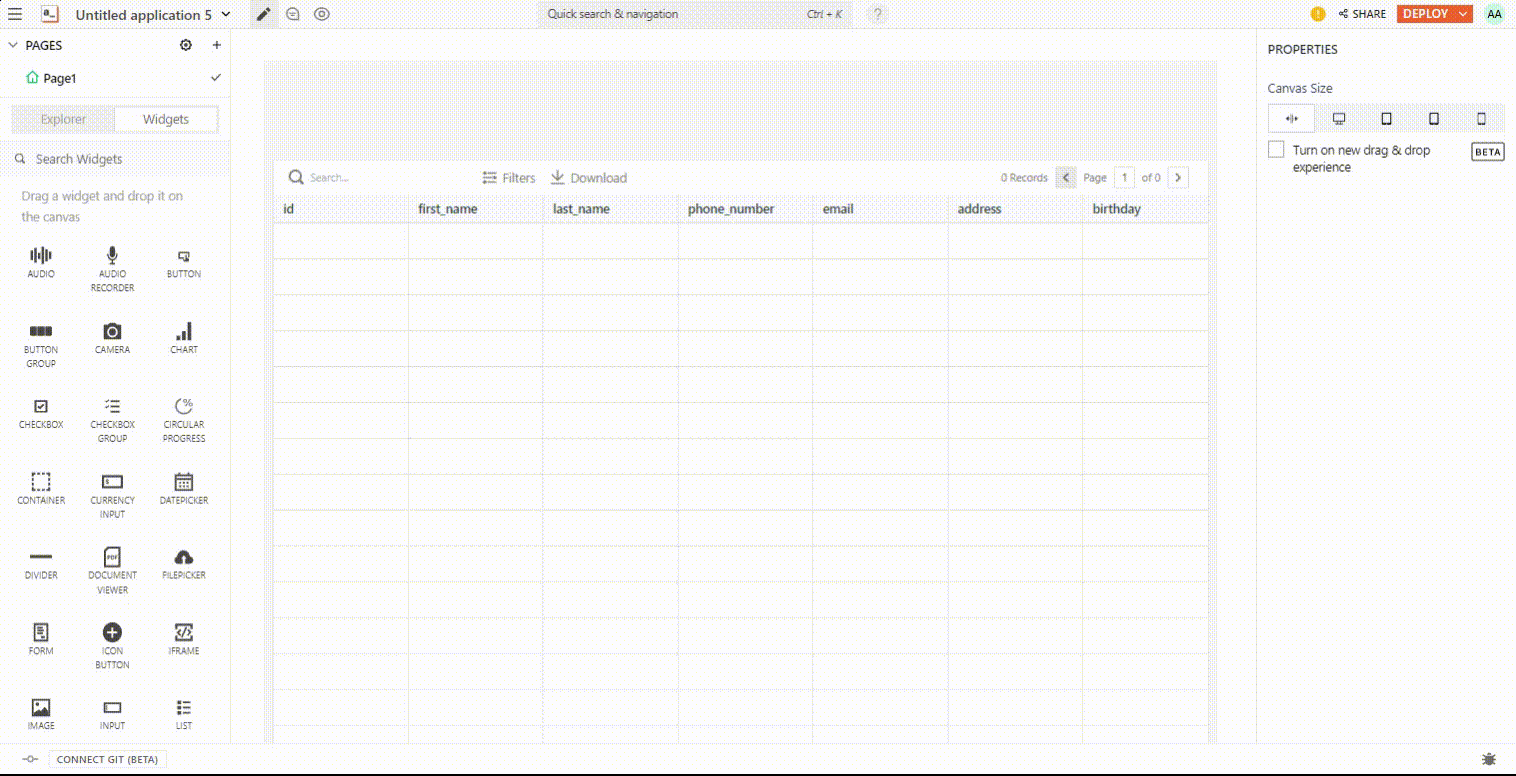The image size is (1516, 776).
Task: Open the hamburger main menu
Action: [x=15, y=14]
